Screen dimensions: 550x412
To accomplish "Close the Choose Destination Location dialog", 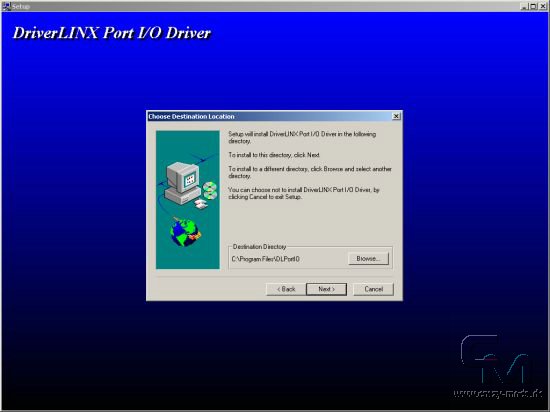I will (x=396, y=116).
